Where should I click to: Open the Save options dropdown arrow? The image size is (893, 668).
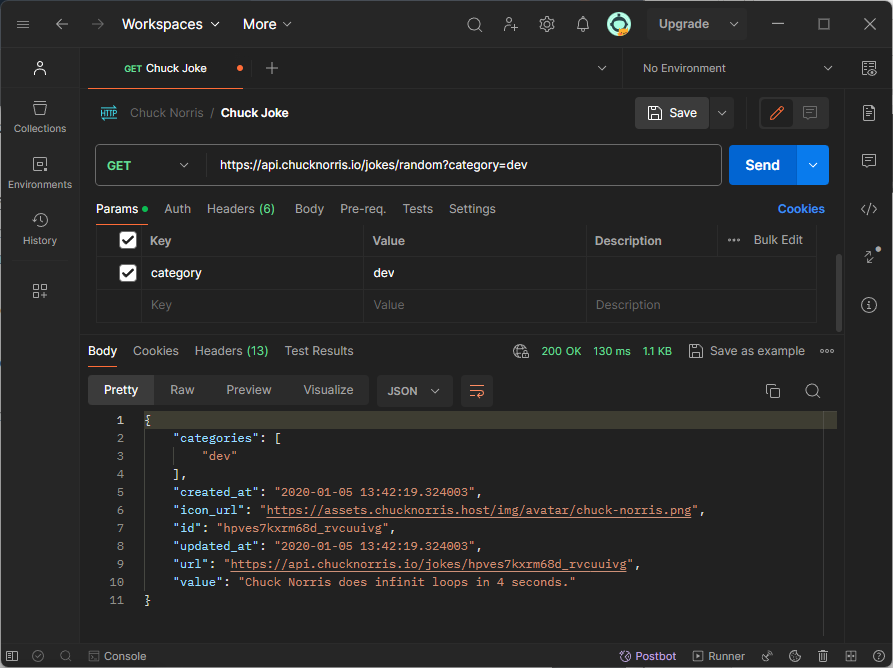click(722, 113)
